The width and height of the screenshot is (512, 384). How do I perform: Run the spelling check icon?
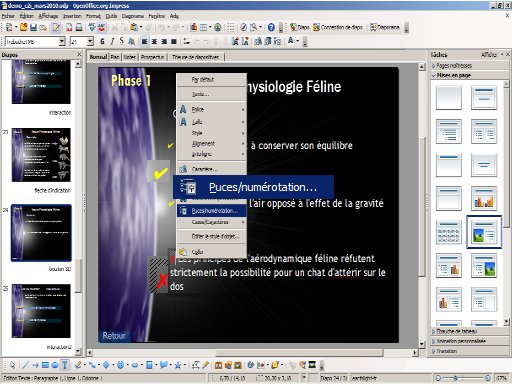[92, 27]
